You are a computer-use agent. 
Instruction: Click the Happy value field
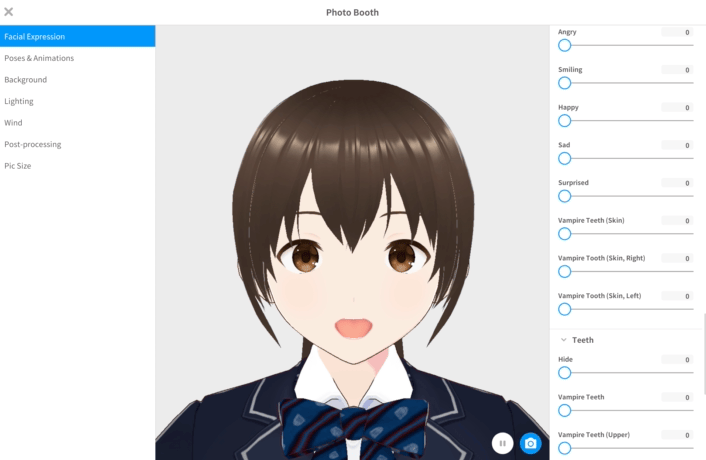tap(677, 108)
